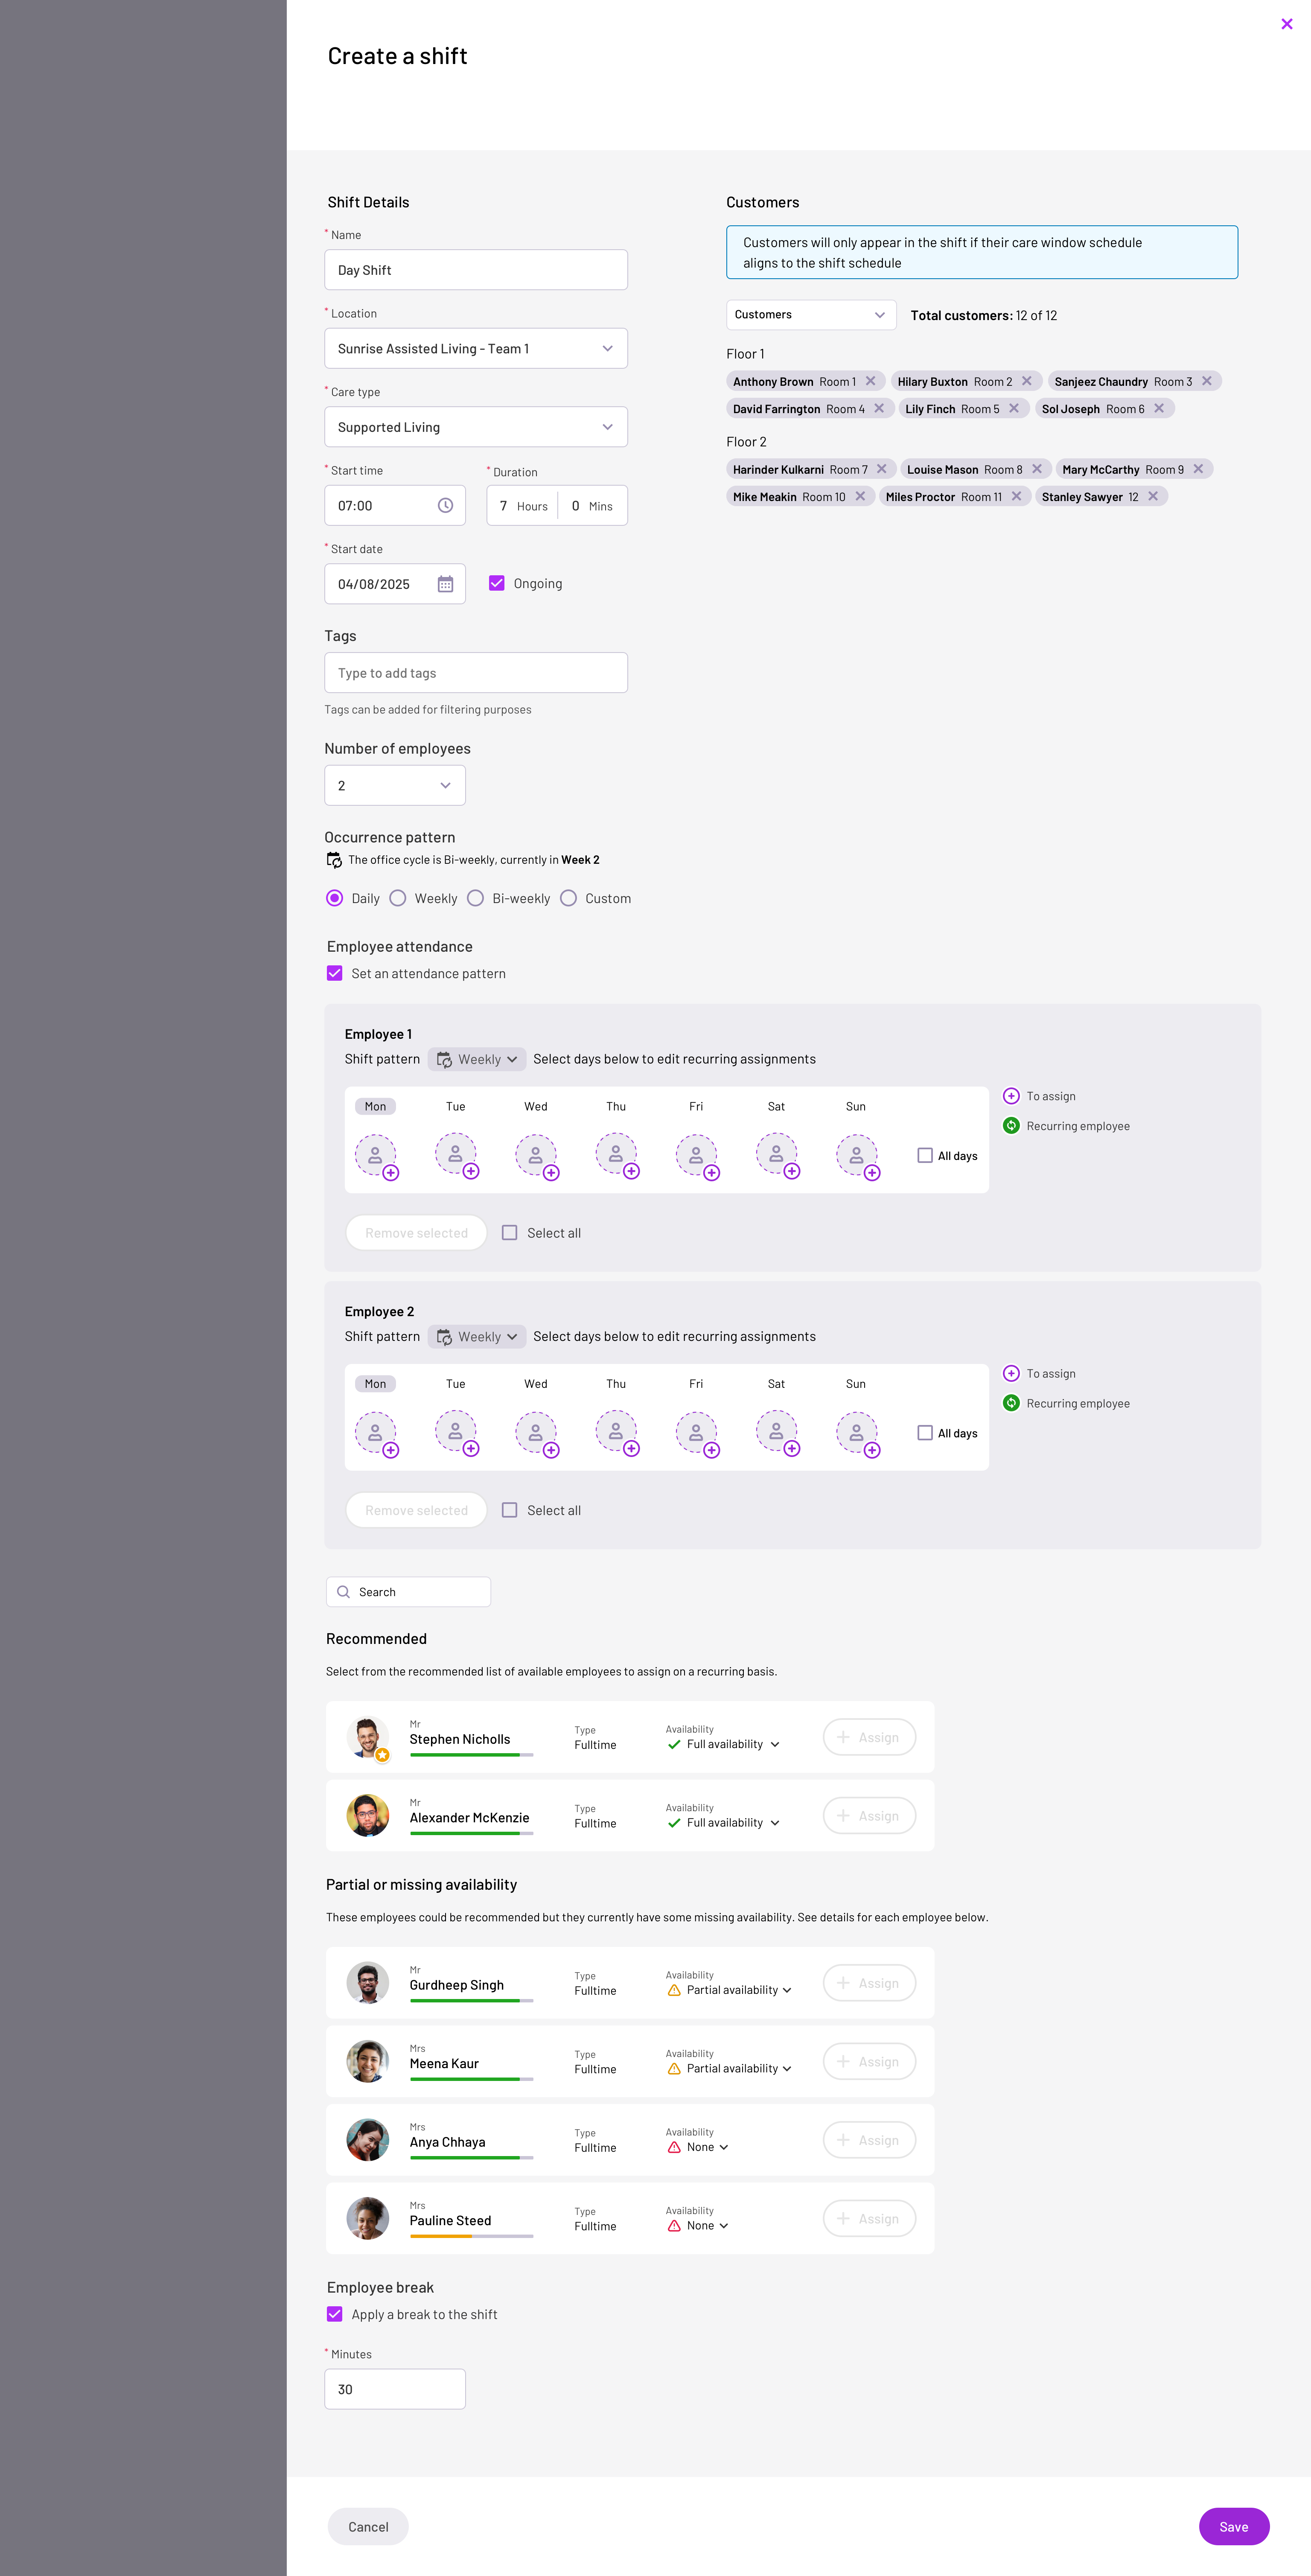Open the Number of employees dropdown
This screenshot has width=1311, height=2576.
(395, 785)
